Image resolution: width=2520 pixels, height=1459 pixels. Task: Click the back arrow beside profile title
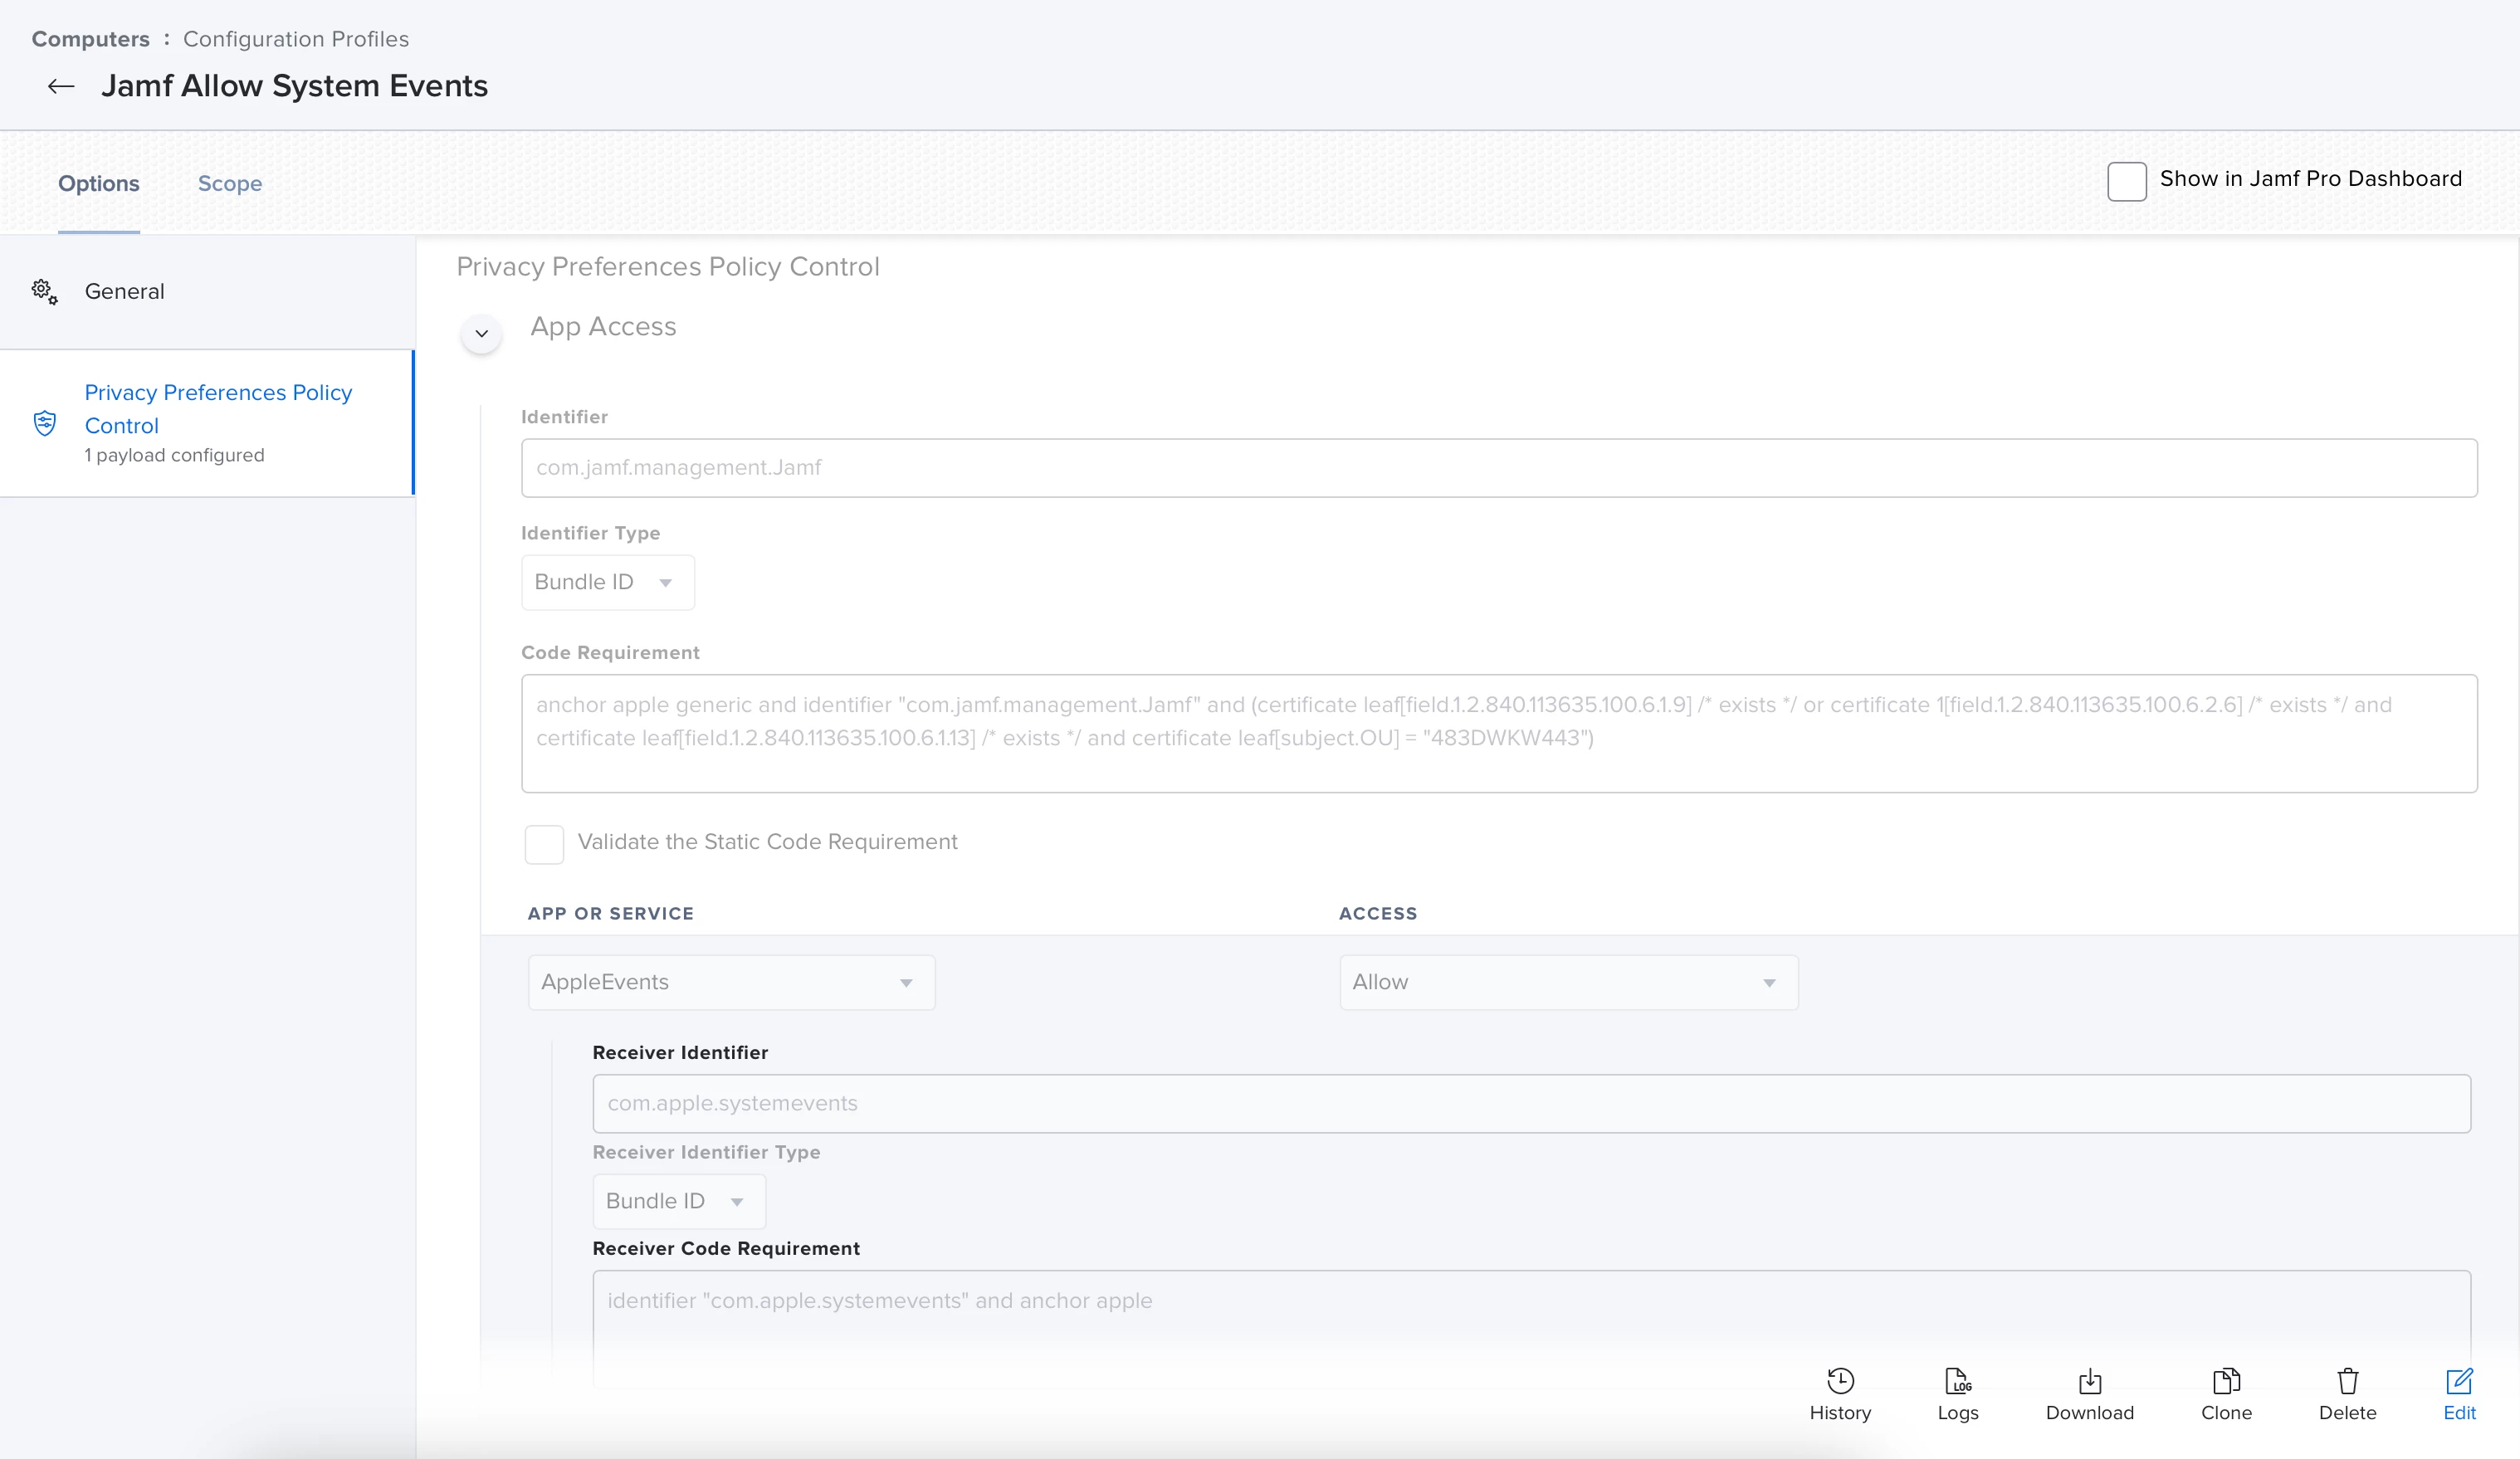[61, 86]
